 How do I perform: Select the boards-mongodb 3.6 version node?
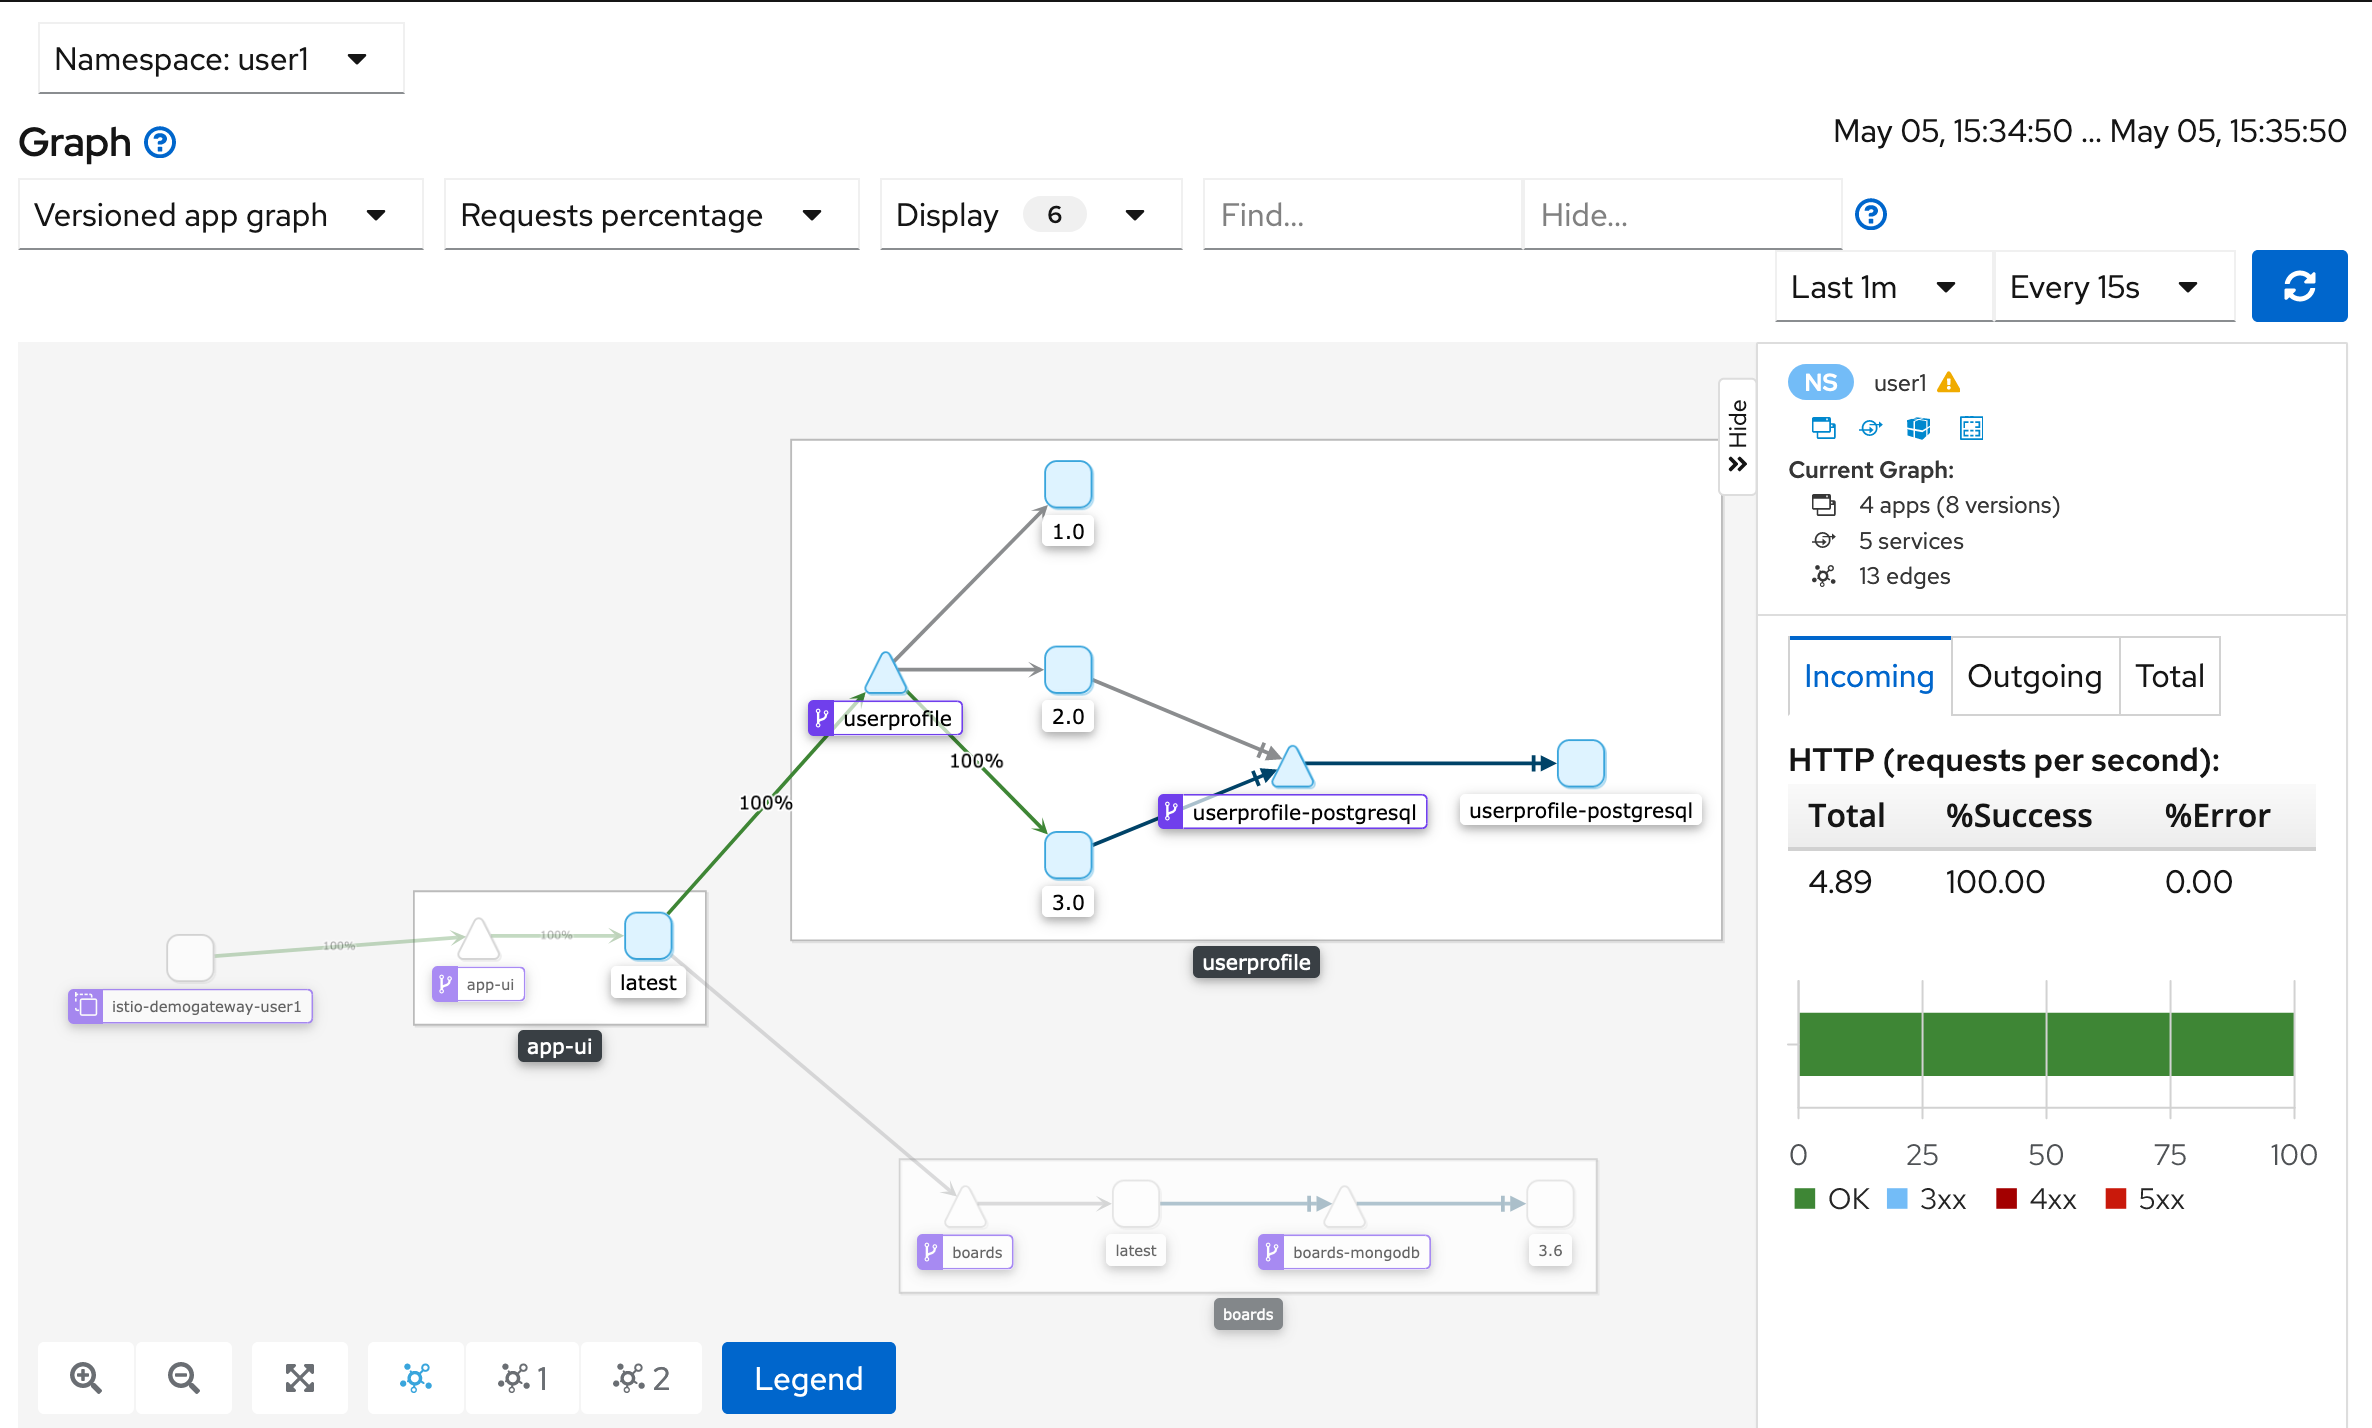[1551, 1204]
